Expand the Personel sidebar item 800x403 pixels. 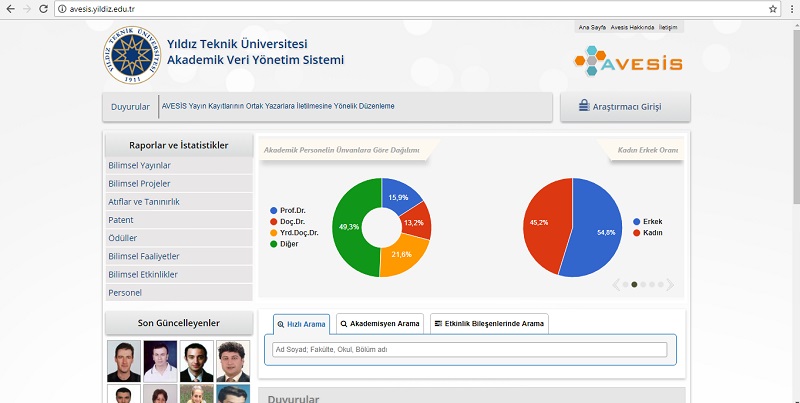click(125, 292)
